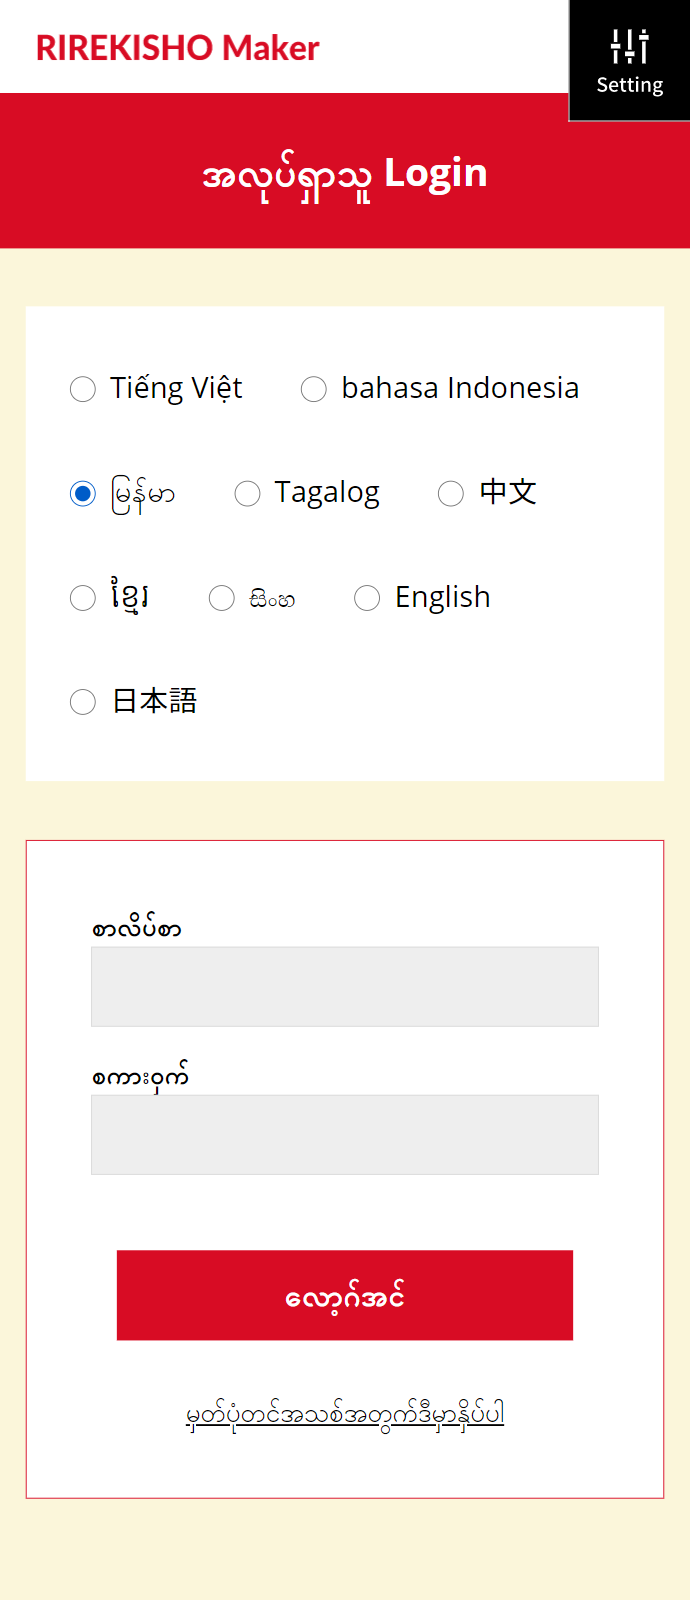Focus the second password input field
The width and height of the screenshot is (690, 1600).
(x=345, y=1134)
